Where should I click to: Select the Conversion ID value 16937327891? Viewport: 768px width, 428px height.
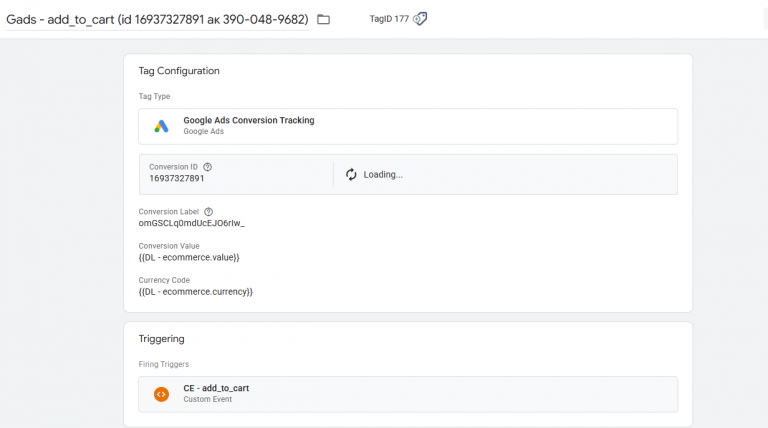pyautogui.click(x=177, y=178)
